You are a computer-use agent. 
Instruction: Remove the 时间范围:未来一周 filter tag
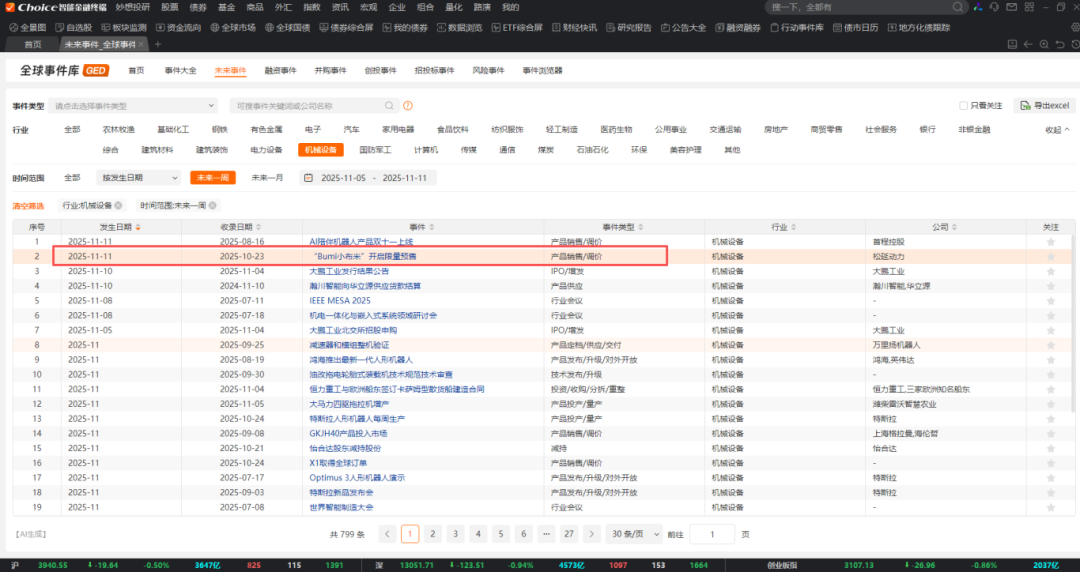pyautogui.click(x=212, y=206)
